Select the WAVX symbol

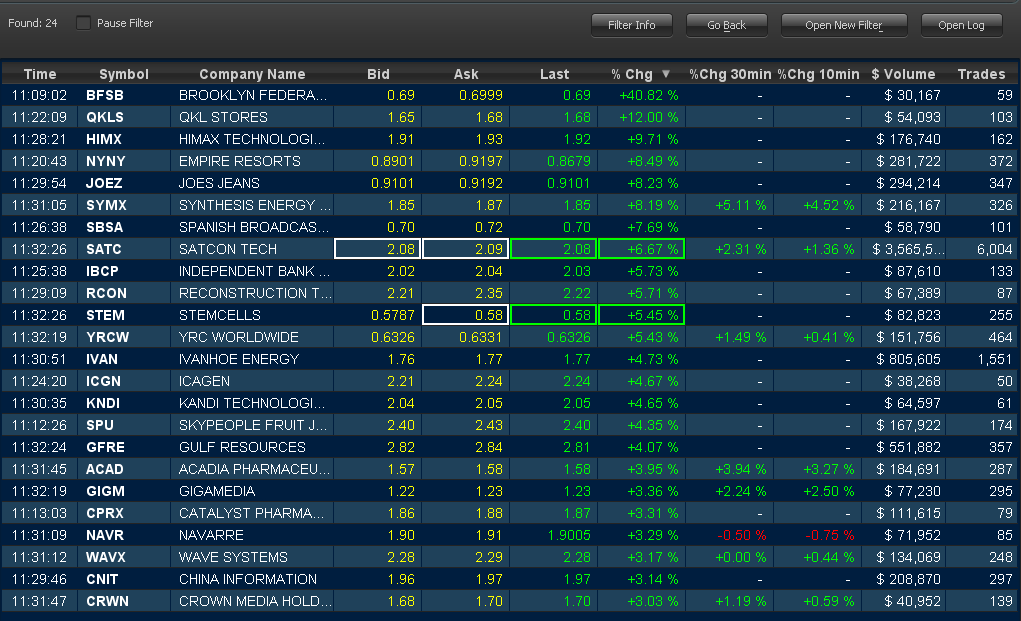pos(105,557)
